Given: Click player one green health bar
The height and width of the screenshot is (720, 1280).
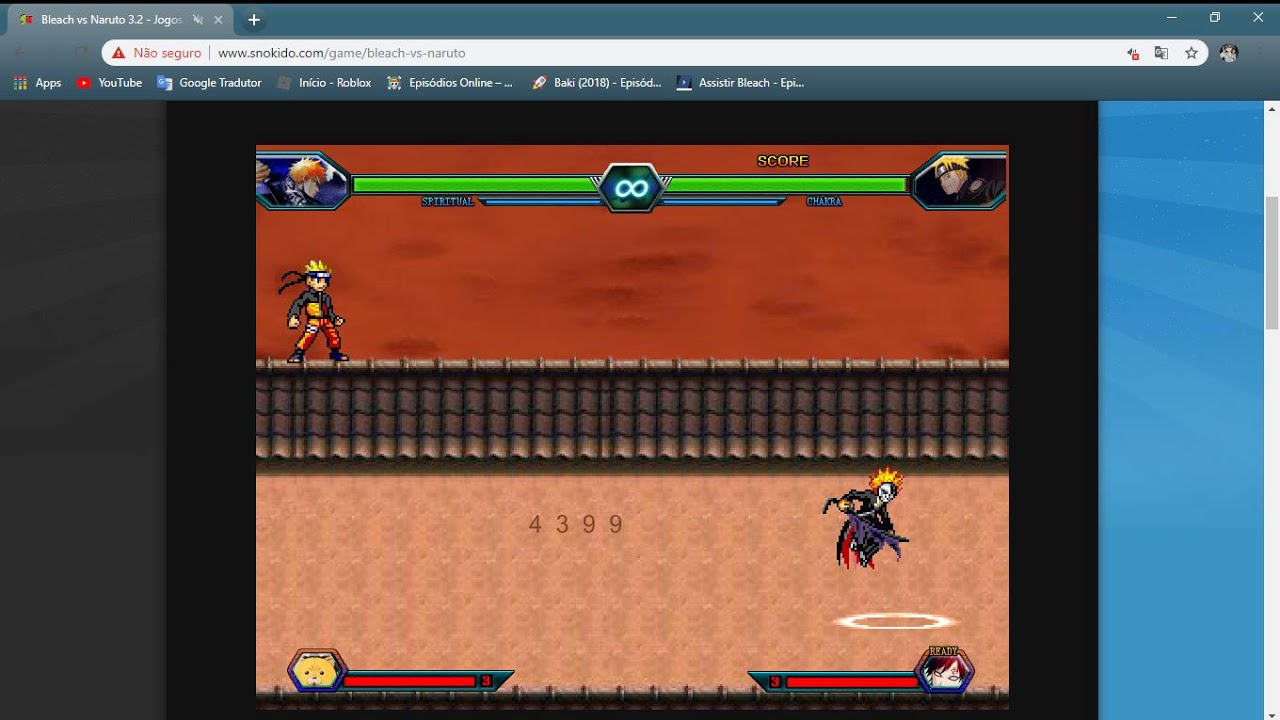Looking at the screenshot, I should [476, 185].
